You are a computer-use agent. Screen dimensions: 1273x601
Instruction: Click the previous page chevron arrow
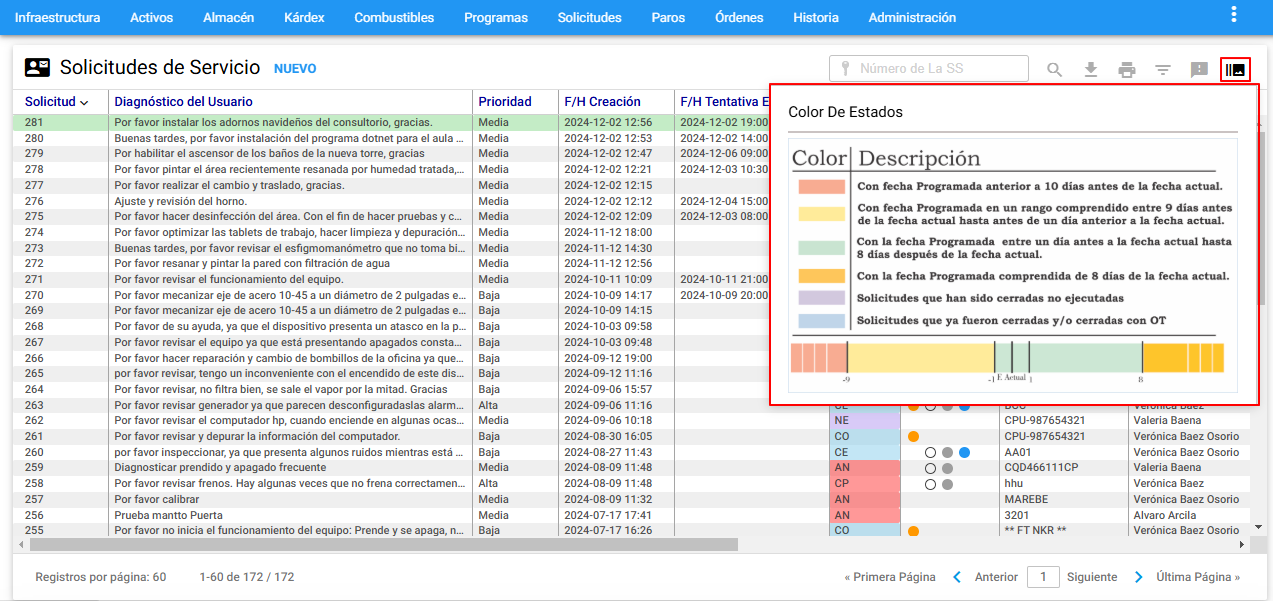click(957, 577)
